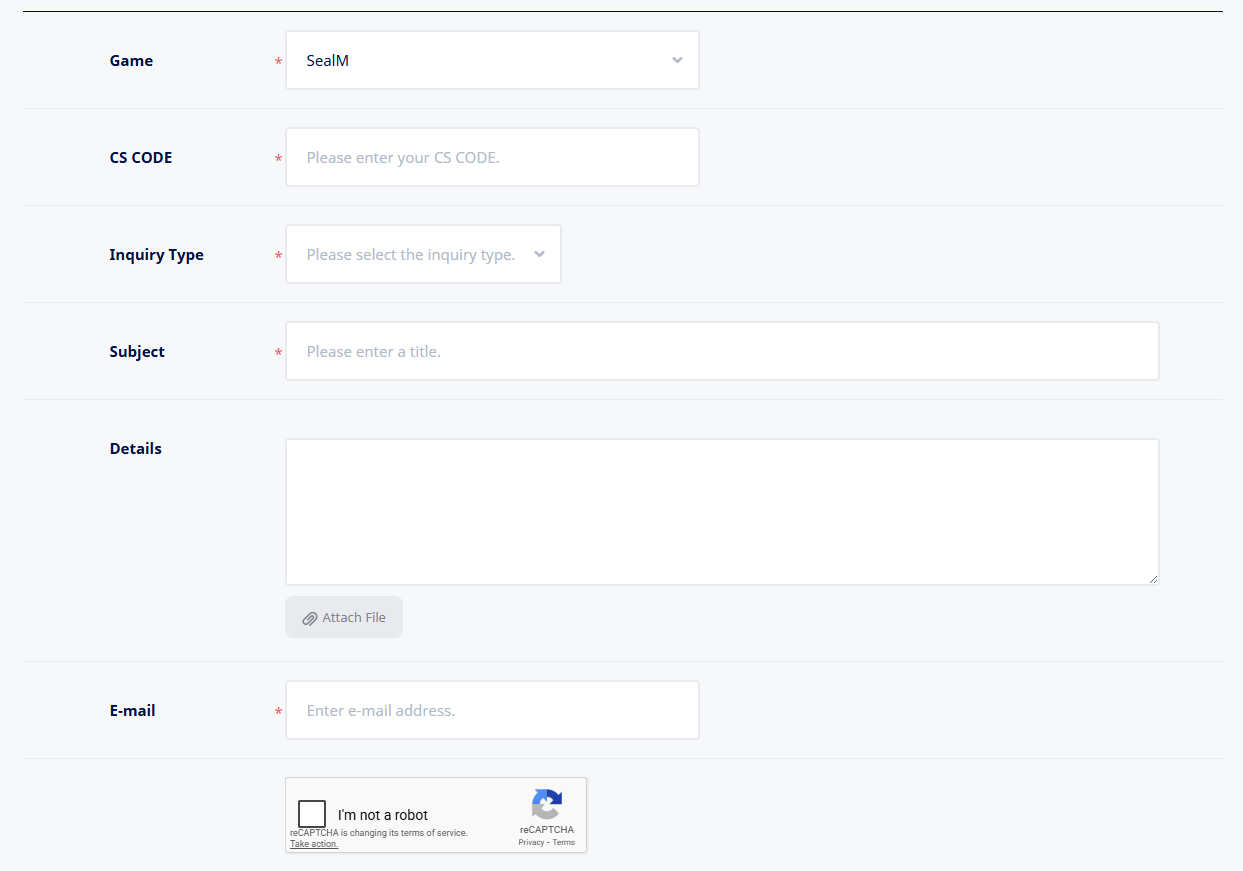Click the CS CODE field label
This screenshot has height=871, width=1243.
click(x=141, y=158)
